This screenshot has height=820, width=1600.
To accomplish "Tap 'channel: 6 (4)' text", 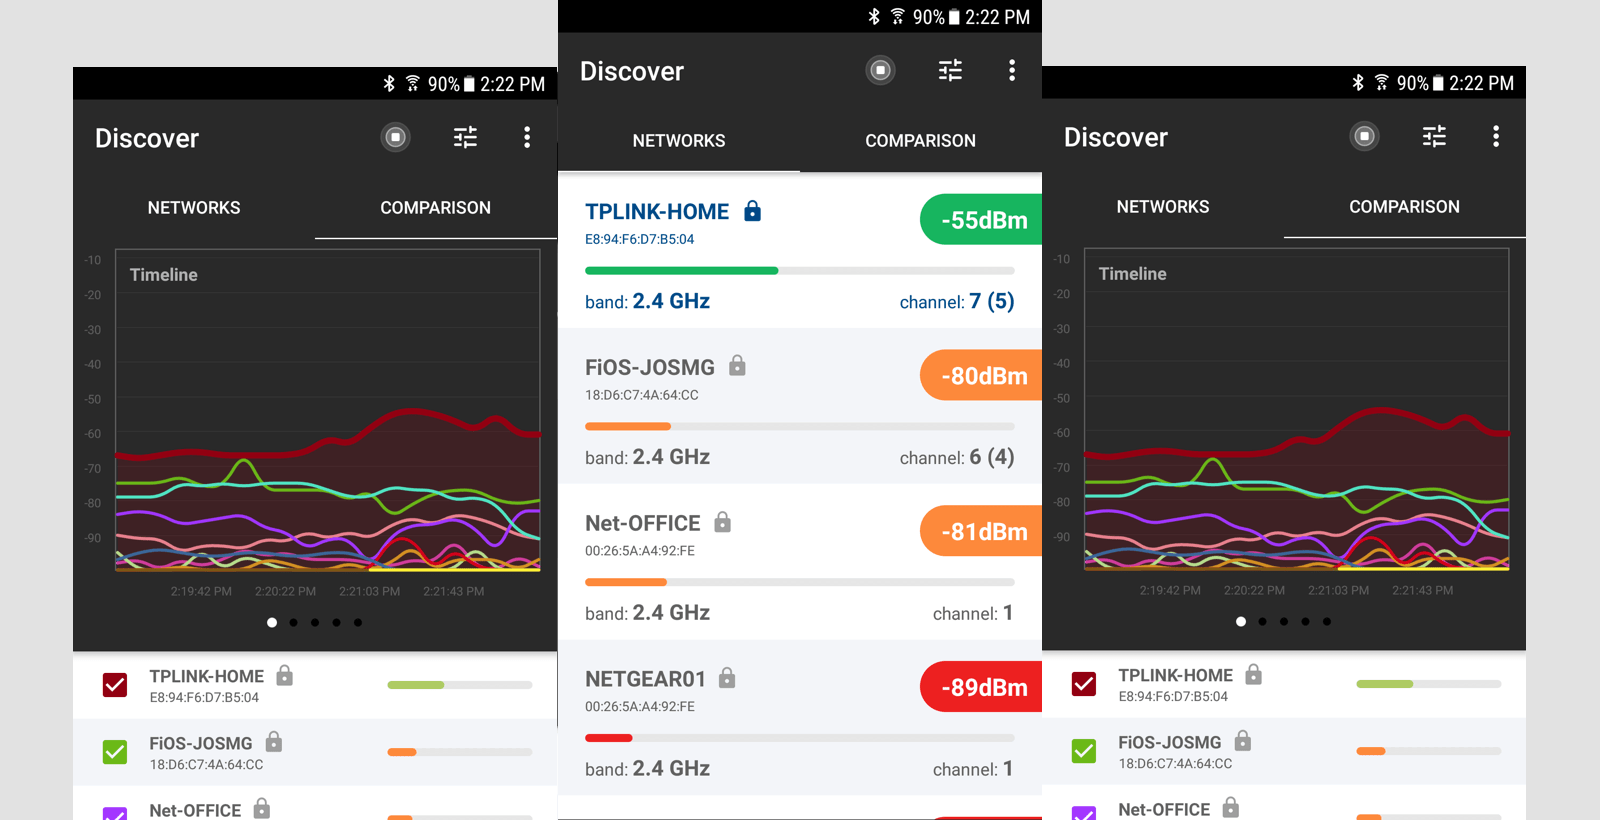I will point(957,458).
